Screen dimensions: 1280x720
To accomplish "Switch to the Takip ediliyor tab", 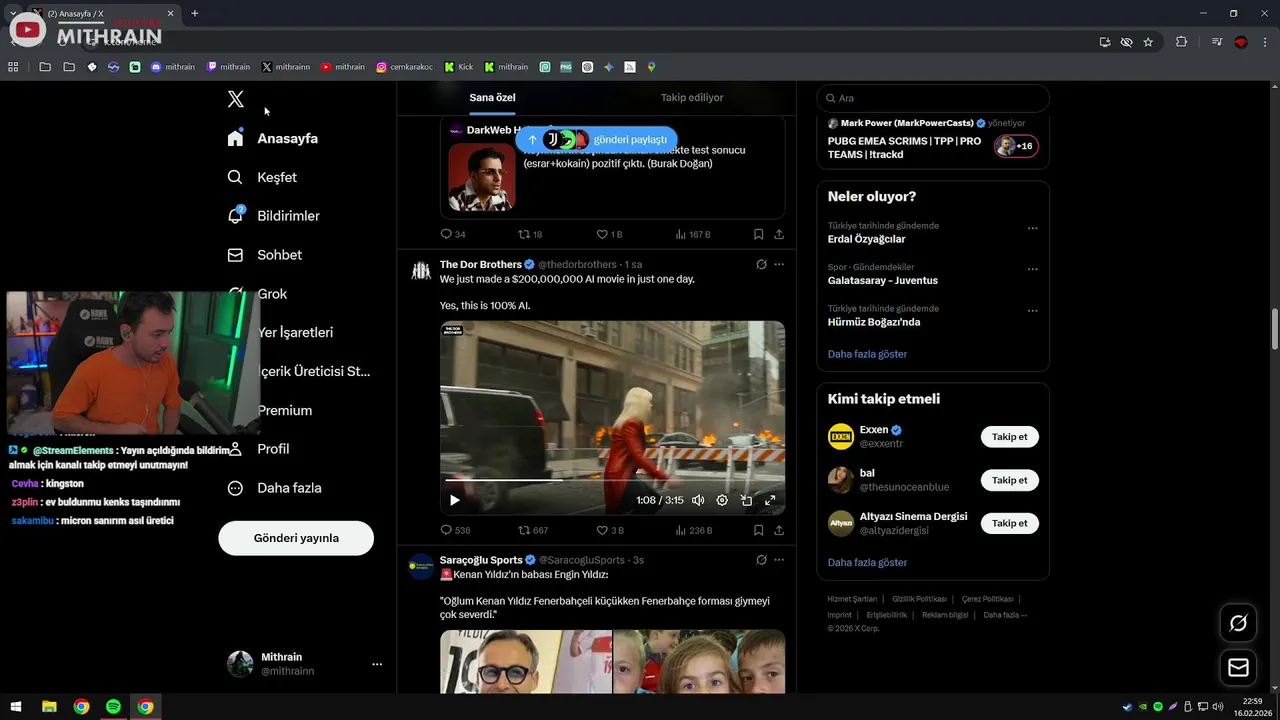I will pyautogui.click(x=692, y=98).
